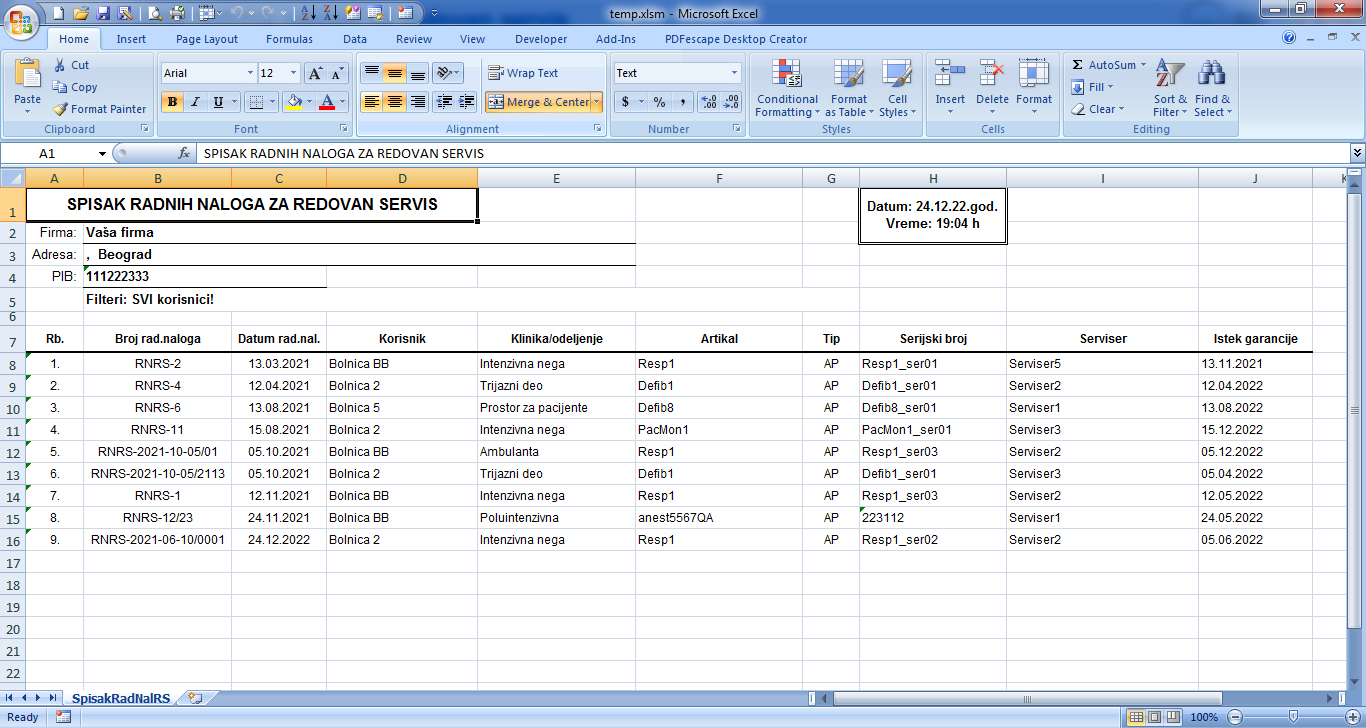Sort ascending A to Z from Quick Access
This screenshot has height=728, width=1366.
309,13
